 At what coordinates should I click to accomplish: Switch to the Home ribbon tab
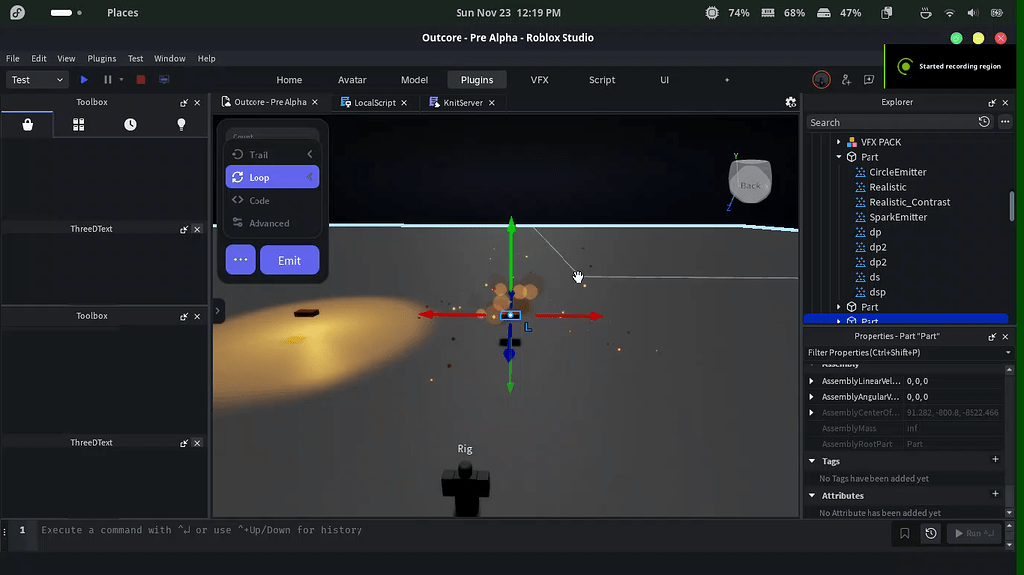pyautogui.click(x=289, y=80)
